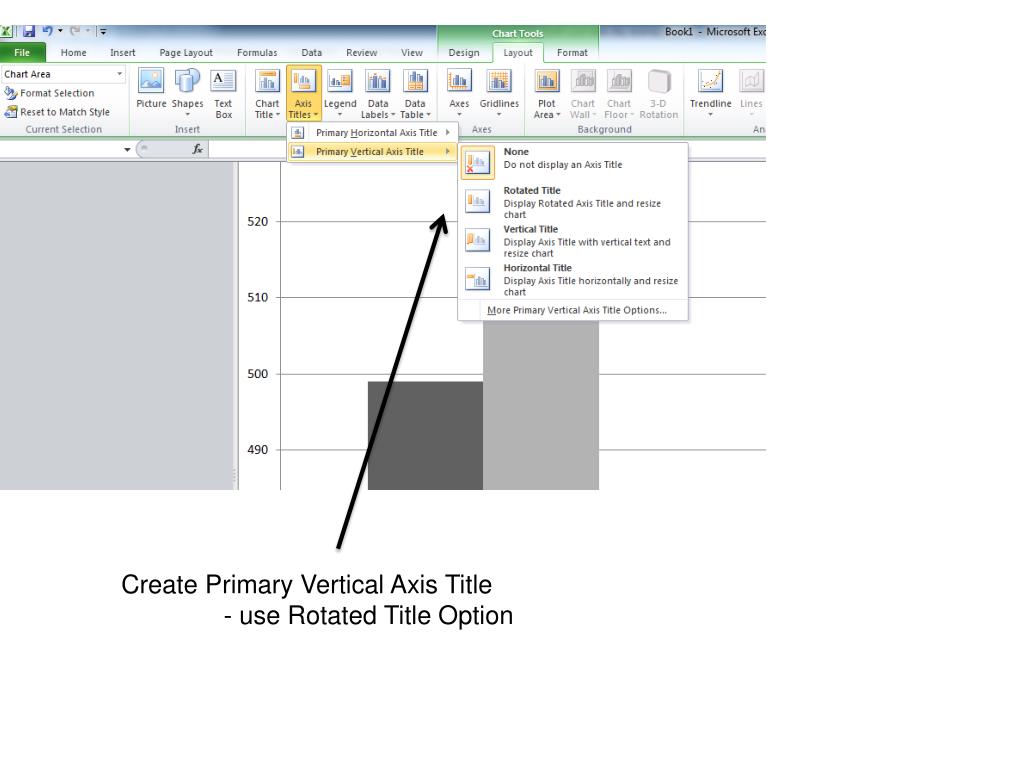Choose the Vertical Title option

point(573,241)
